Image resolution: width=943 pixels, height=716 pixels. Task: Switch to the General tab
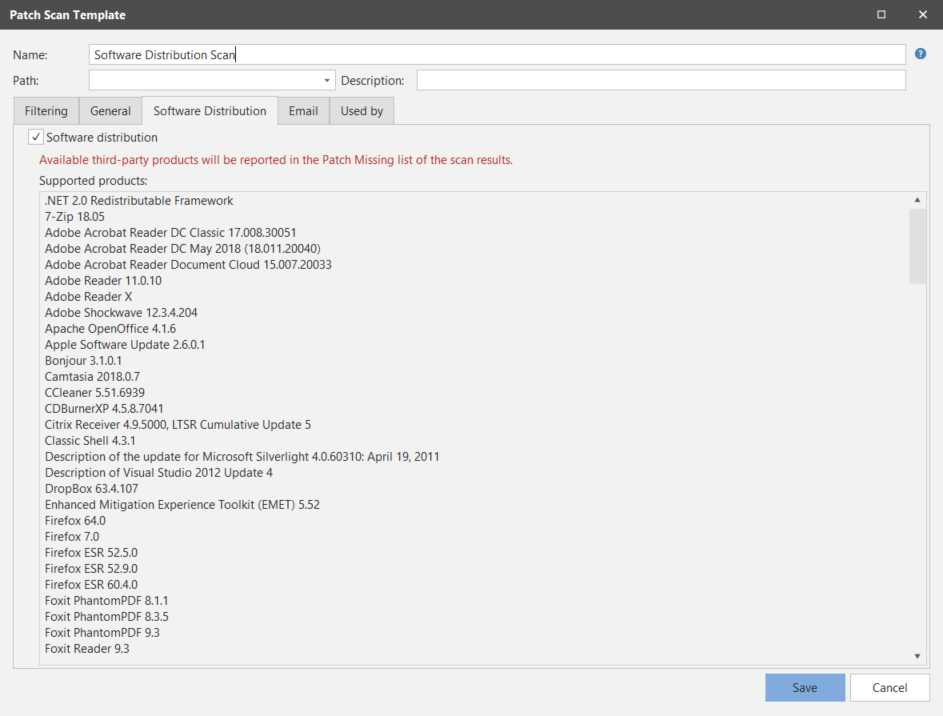pyautogui.click(x=110, y=111)
